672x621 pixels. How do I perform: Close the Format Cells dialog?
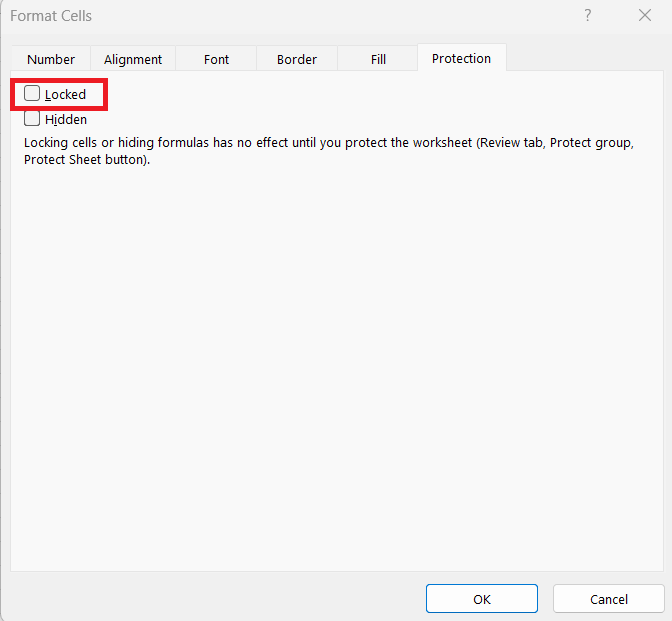(x=645, y=16)
